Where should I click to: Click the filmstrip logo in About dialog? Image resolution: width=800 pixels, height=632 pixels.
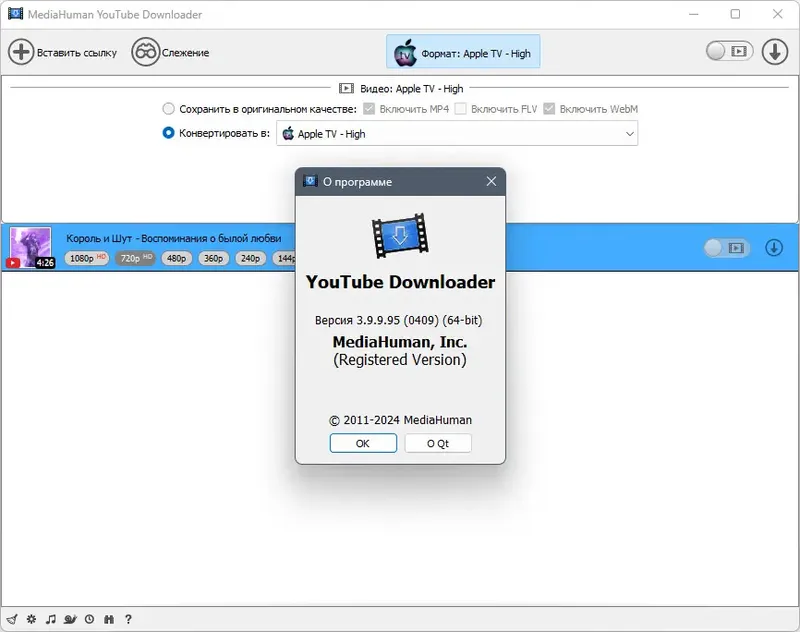click(400, 236)
